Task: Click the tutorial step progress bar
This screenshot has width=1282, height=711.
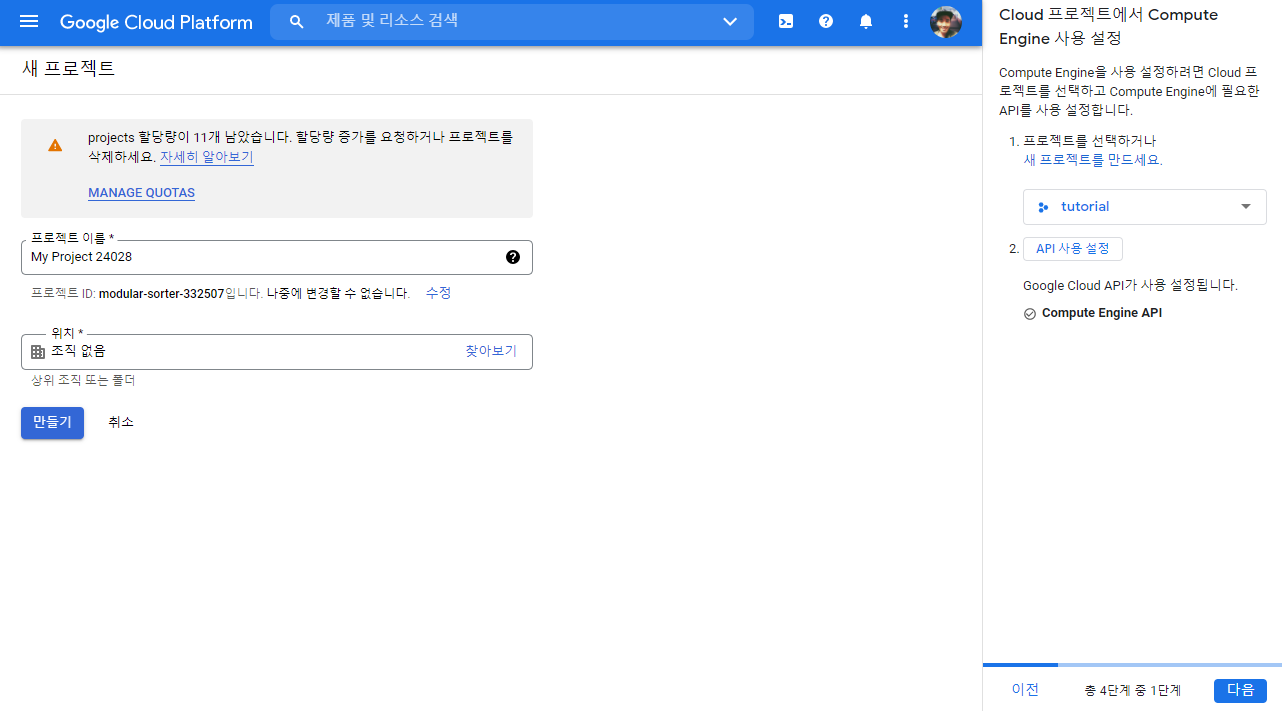Action: click(x=1132, y=665)
